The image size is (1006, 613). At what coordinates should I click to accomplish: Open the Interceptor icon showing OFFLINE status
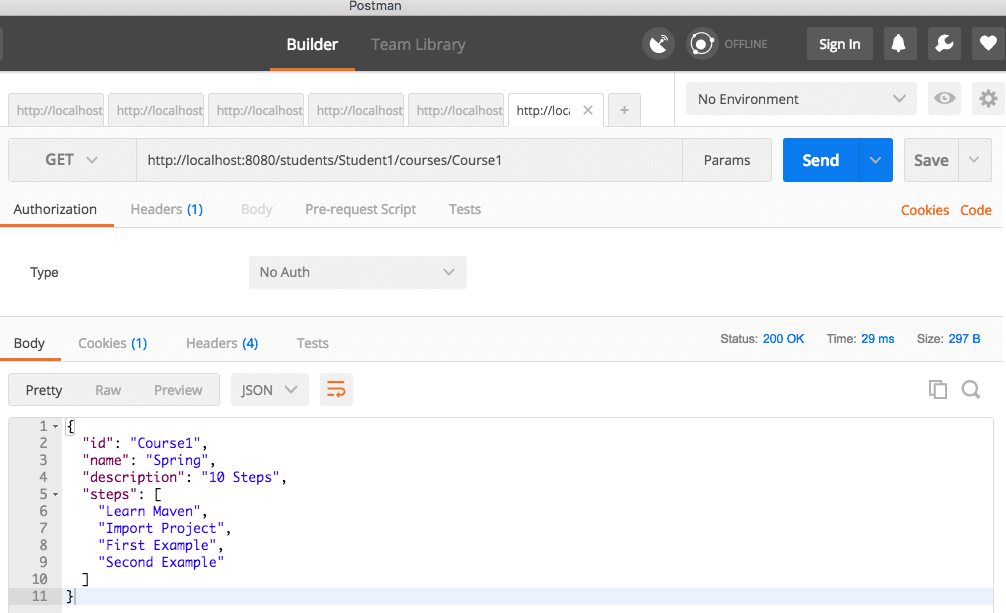tap(701, 43)
